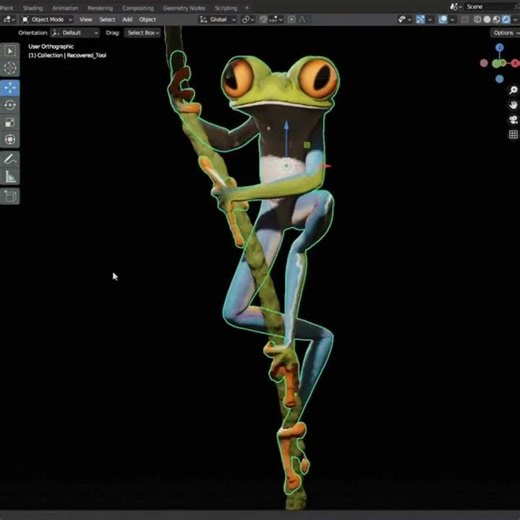Open the pivot point dropdown
This screenshot has height=520, width=520.
click(248, 20)
